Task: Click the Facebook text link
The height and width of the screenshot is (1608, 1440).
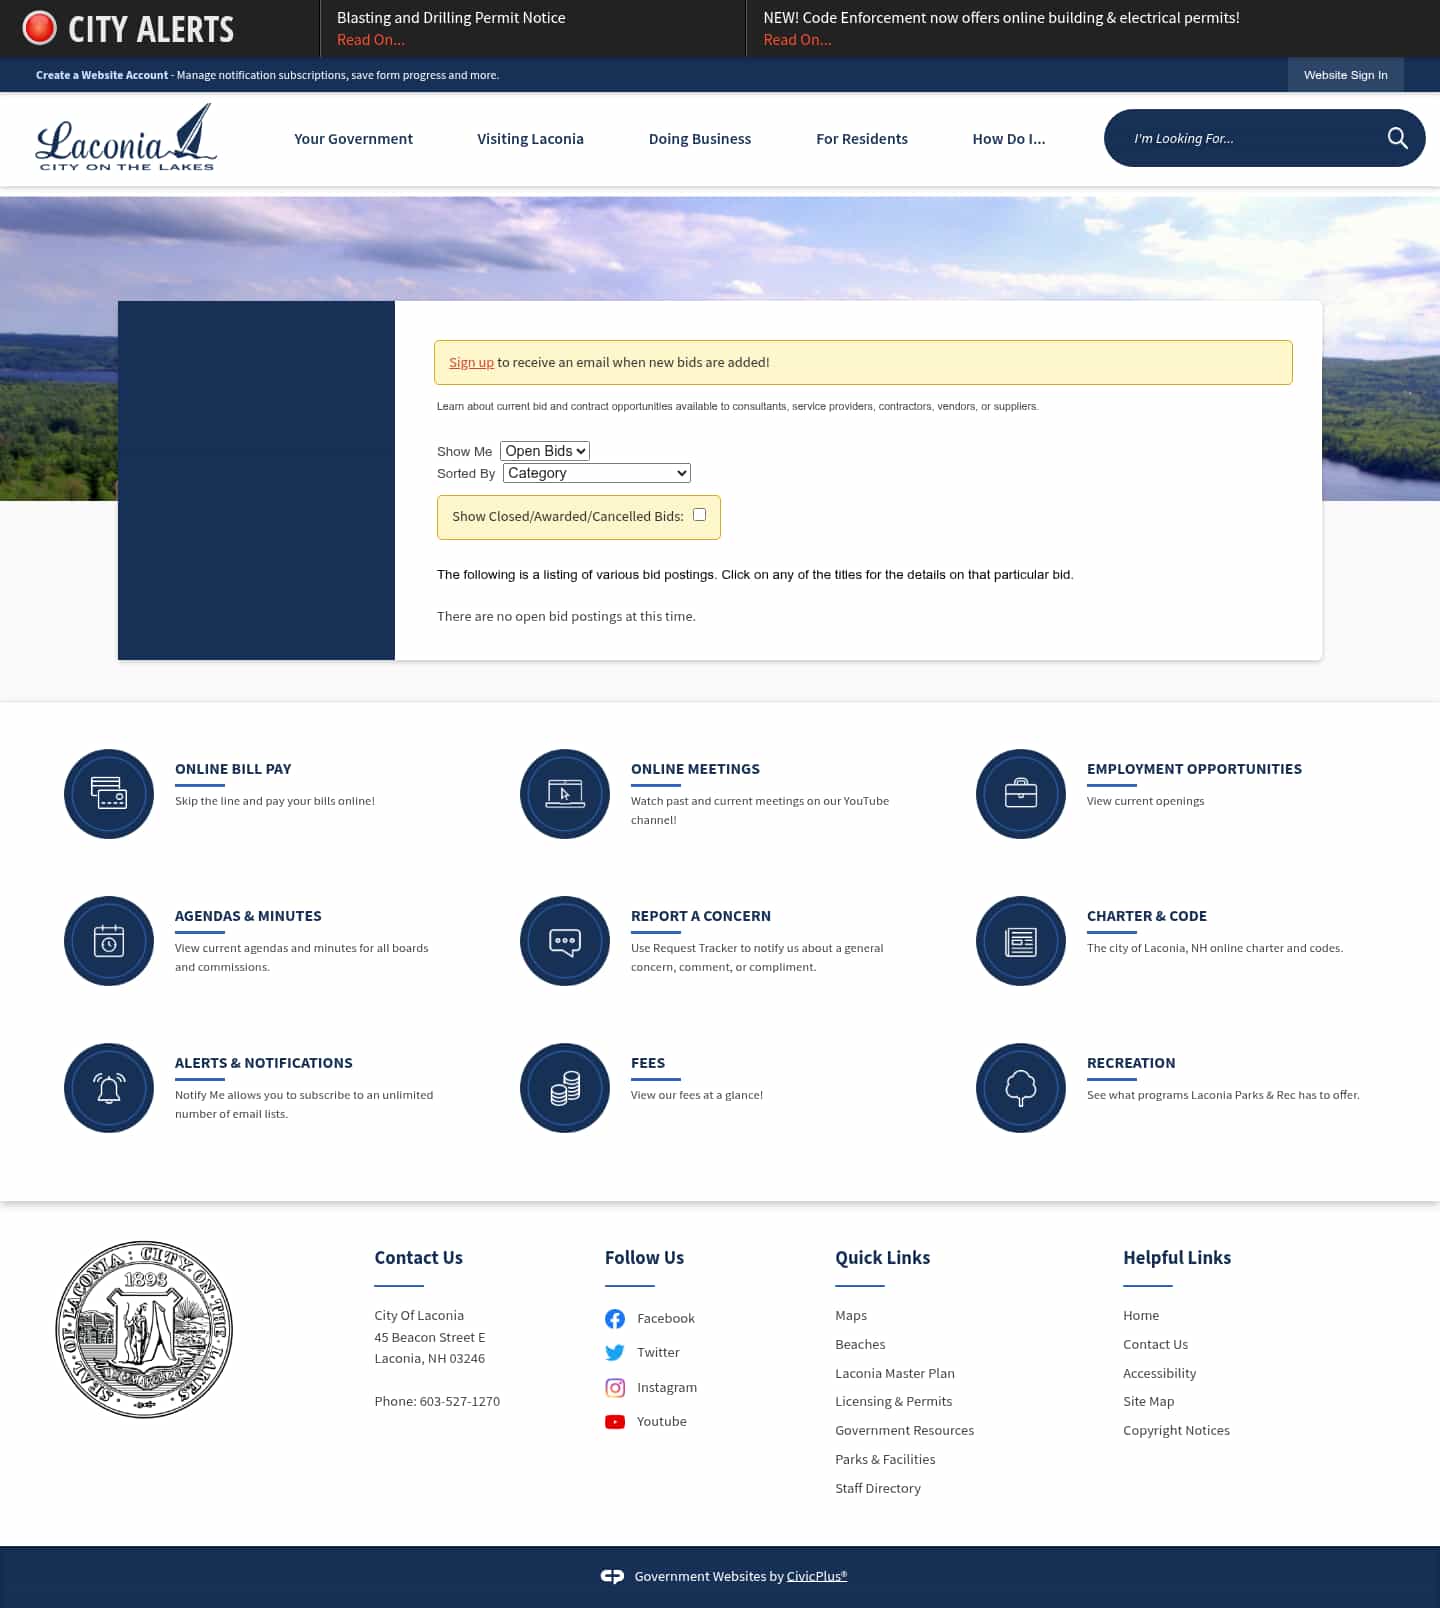Action: [666, 1319]
